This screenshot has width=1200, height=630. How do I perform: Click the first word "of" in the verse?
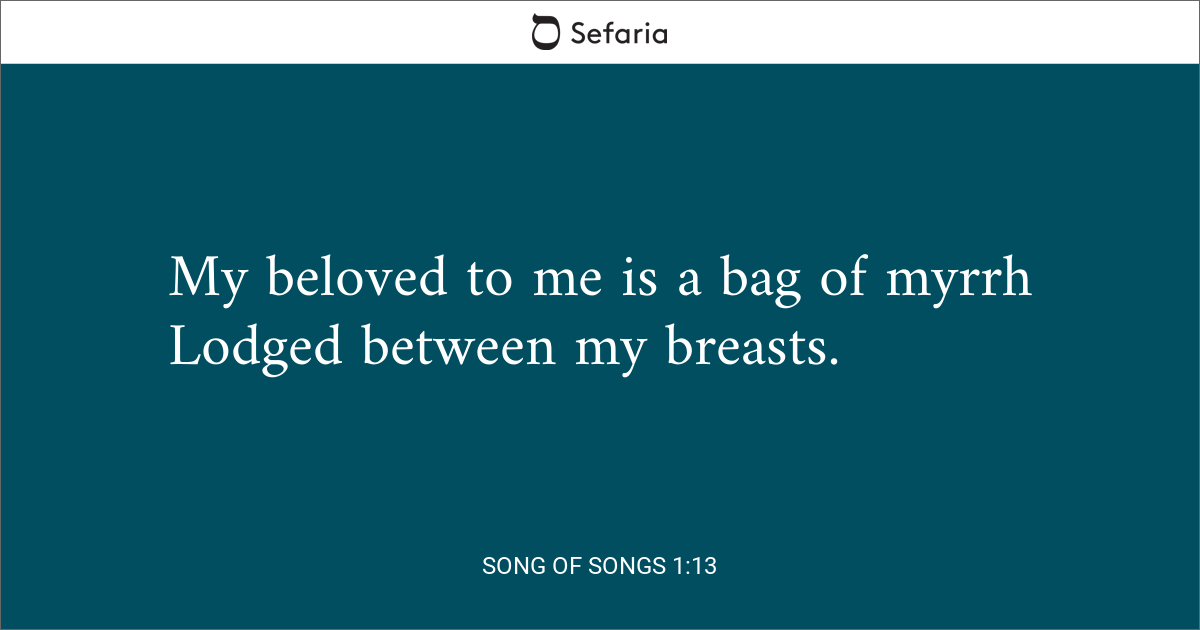842,279
